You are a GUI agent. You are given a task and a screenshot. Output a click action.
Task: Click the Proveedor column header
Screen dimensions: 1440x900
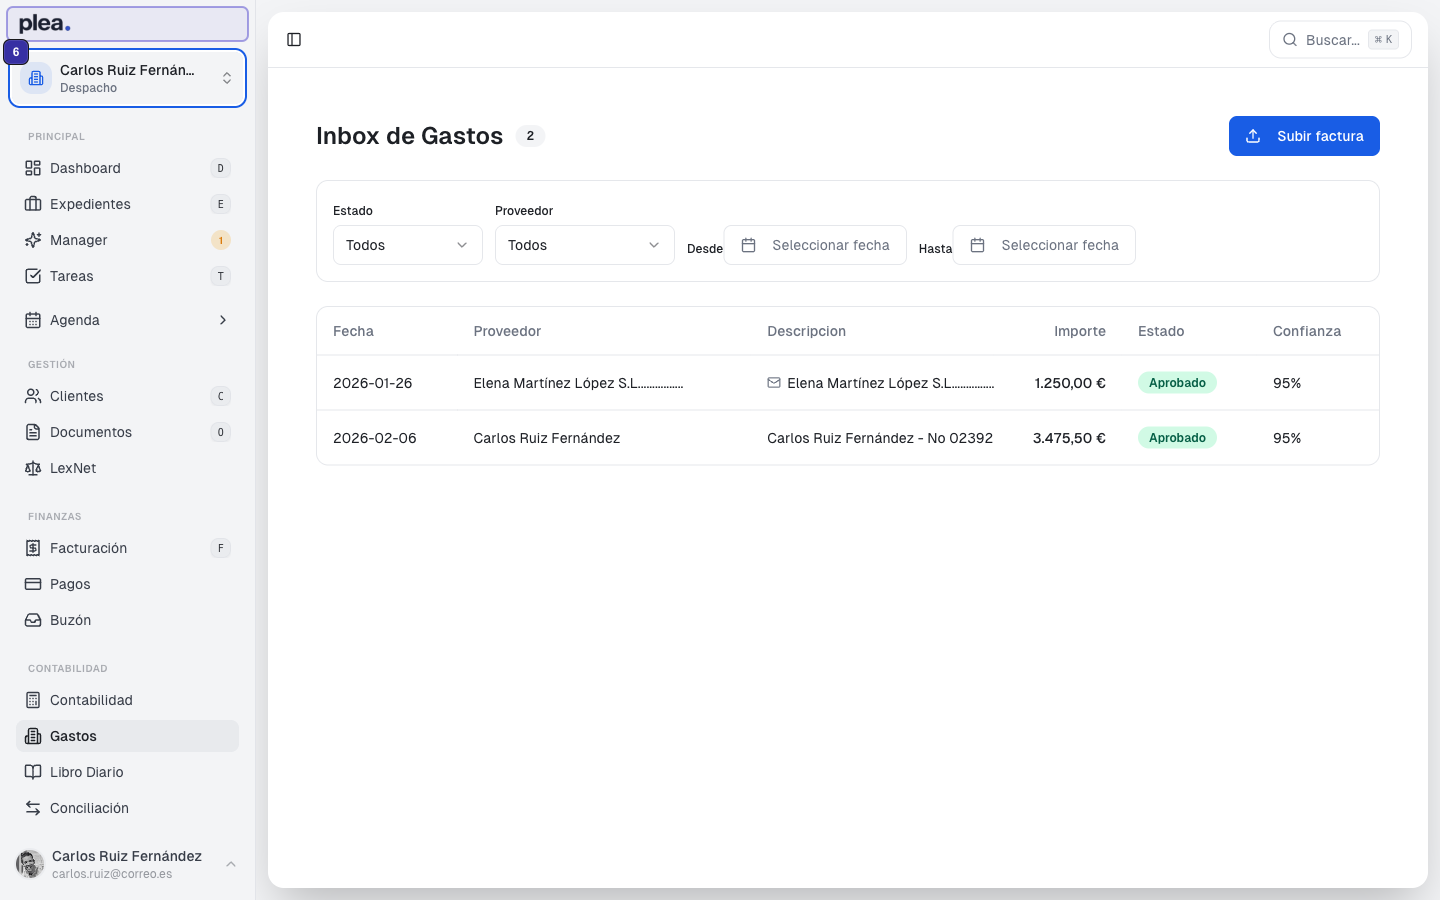point(507,331)
